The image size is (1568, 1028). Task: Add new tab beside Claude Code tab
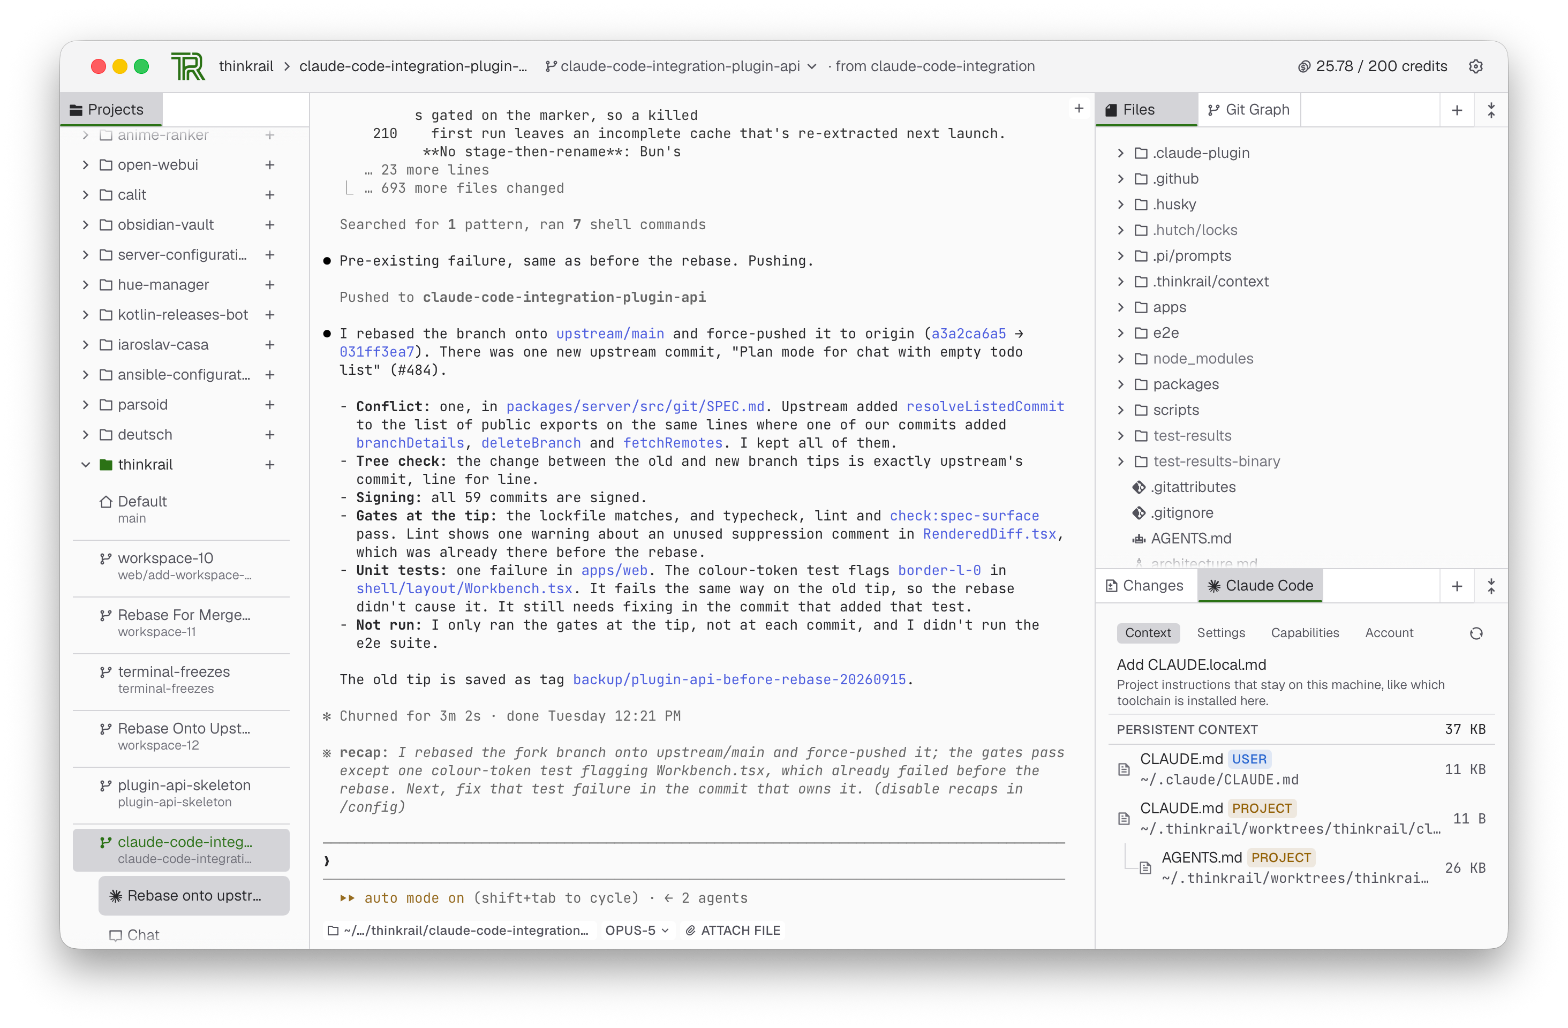(x=1457, y=586)
